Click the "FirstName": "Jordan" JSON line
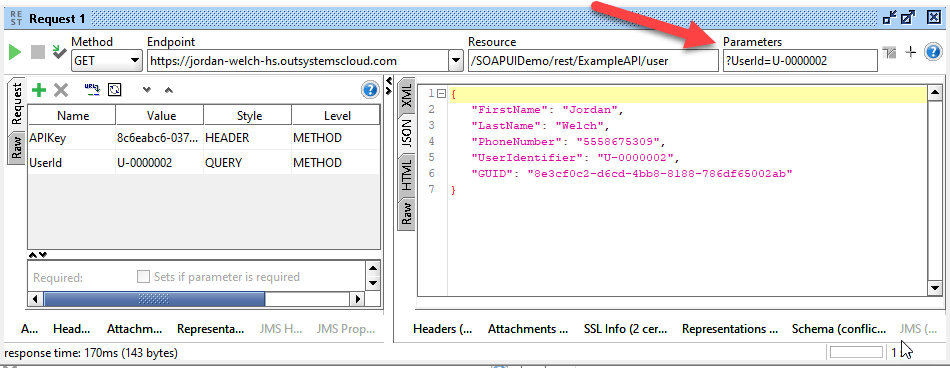950x368 pixels. coord(548,110)
